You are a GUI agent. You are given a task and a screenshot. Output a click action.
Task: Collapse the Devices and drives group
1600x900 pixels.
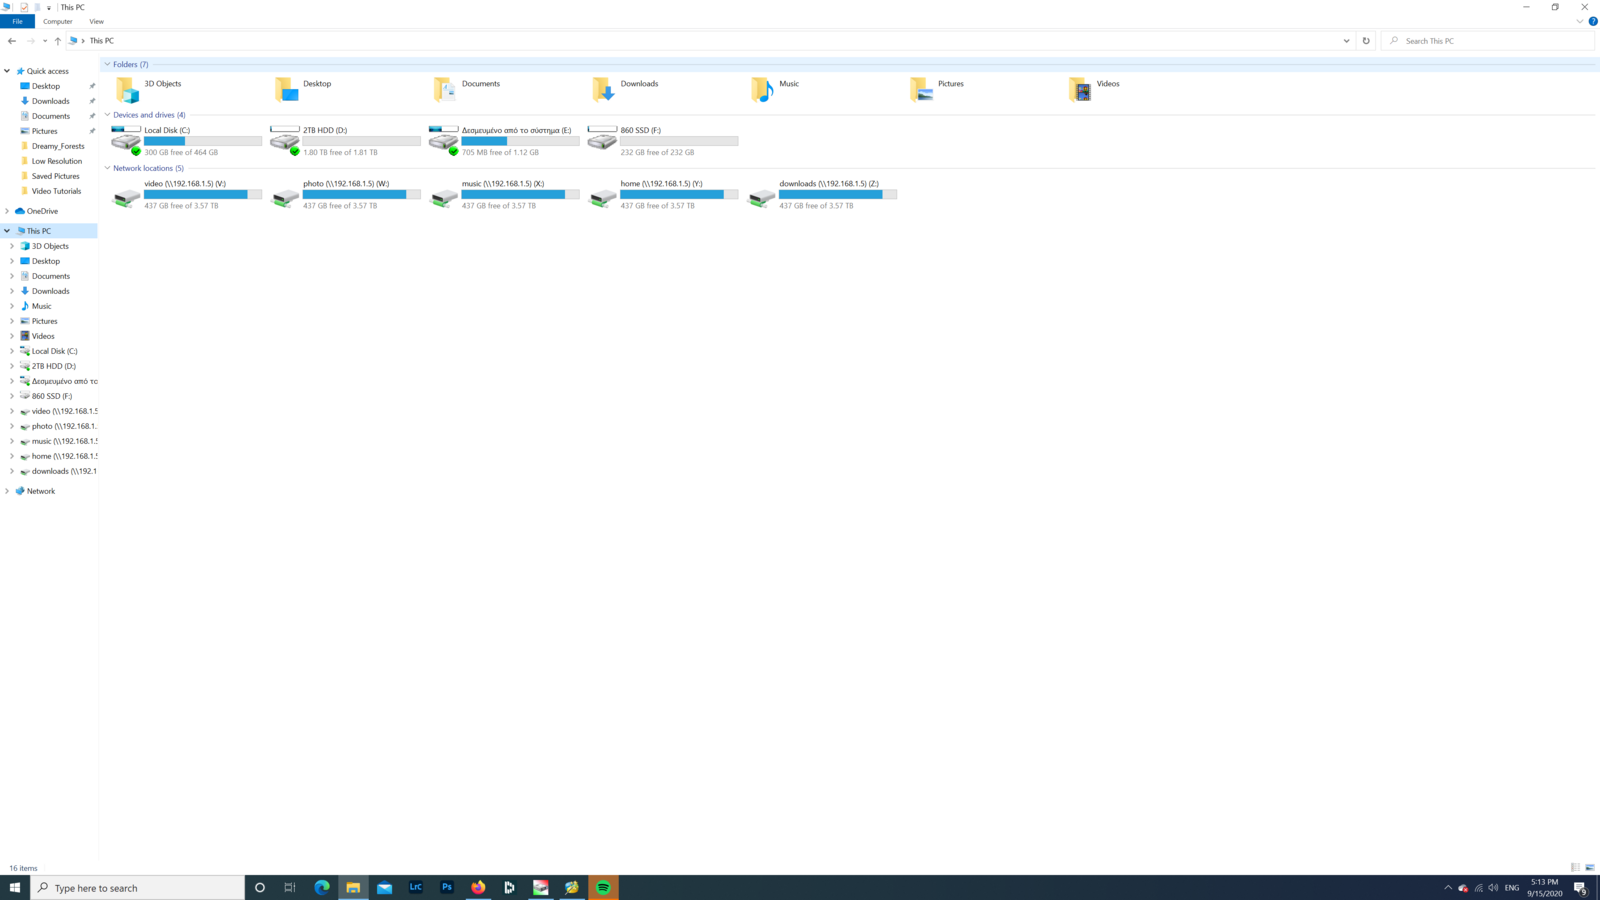tap(107, 115)
